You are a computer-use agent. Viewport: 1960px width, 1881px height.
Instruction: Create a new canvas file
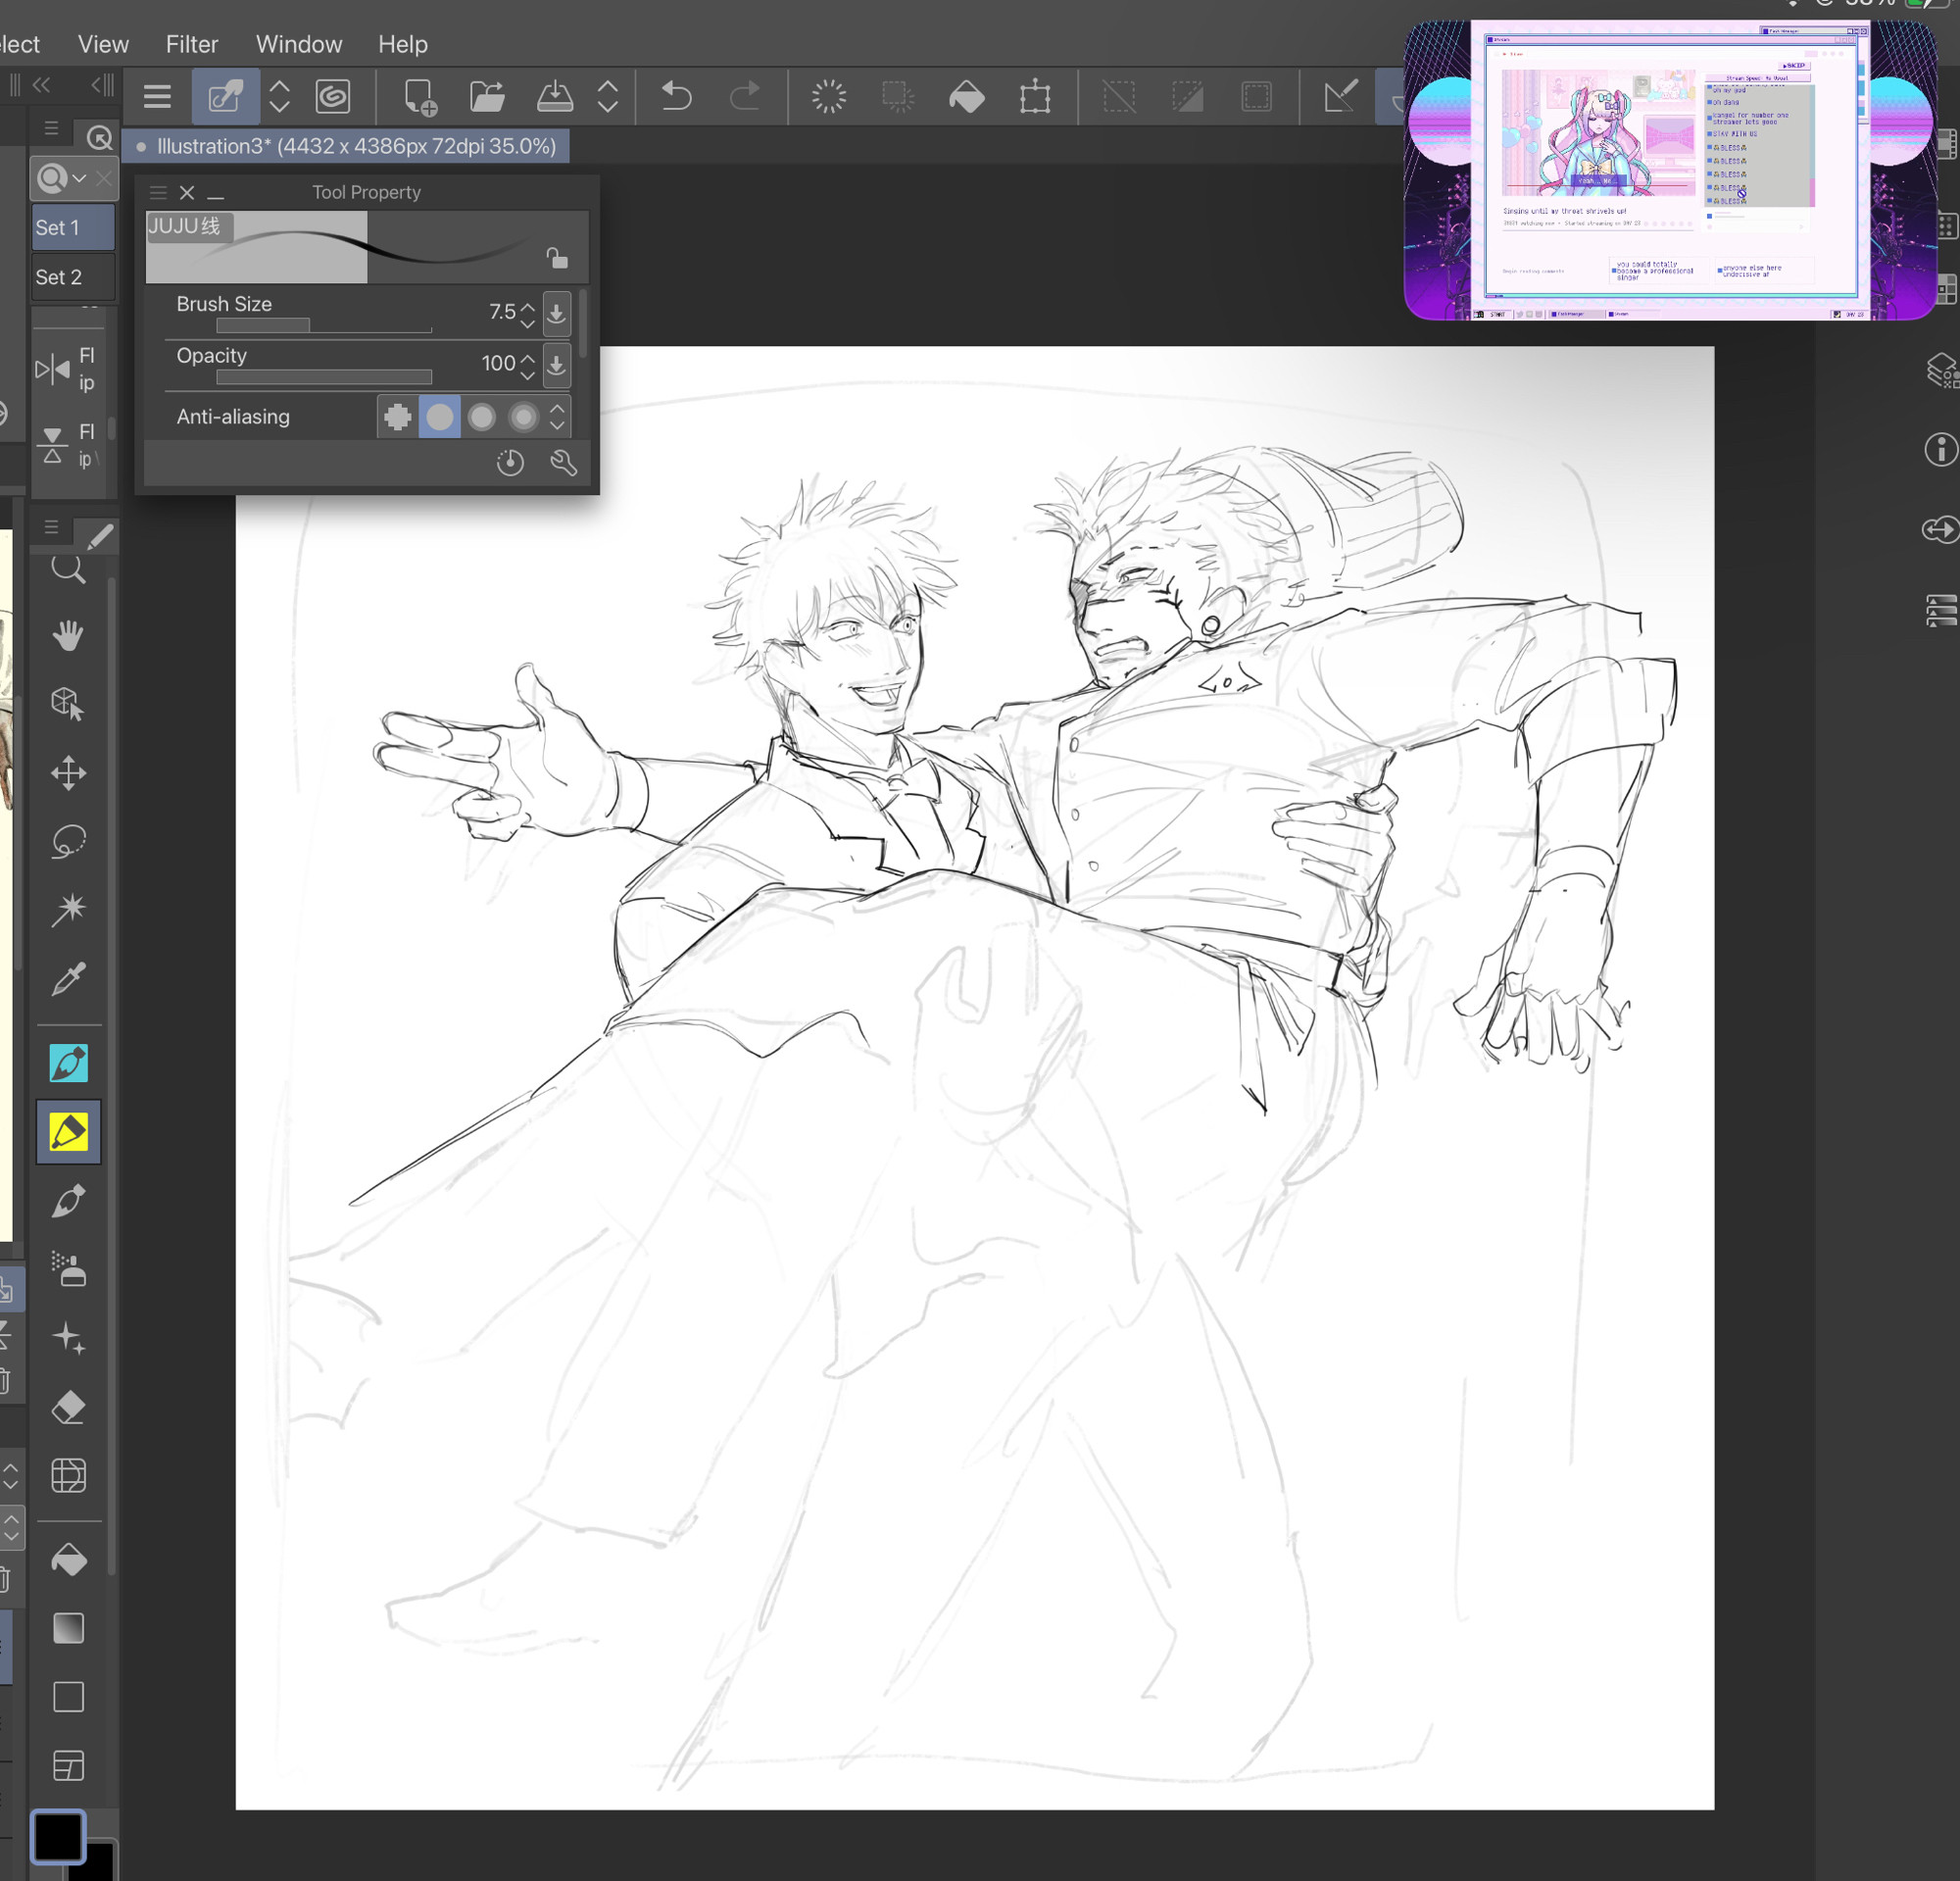pos(420,97)
